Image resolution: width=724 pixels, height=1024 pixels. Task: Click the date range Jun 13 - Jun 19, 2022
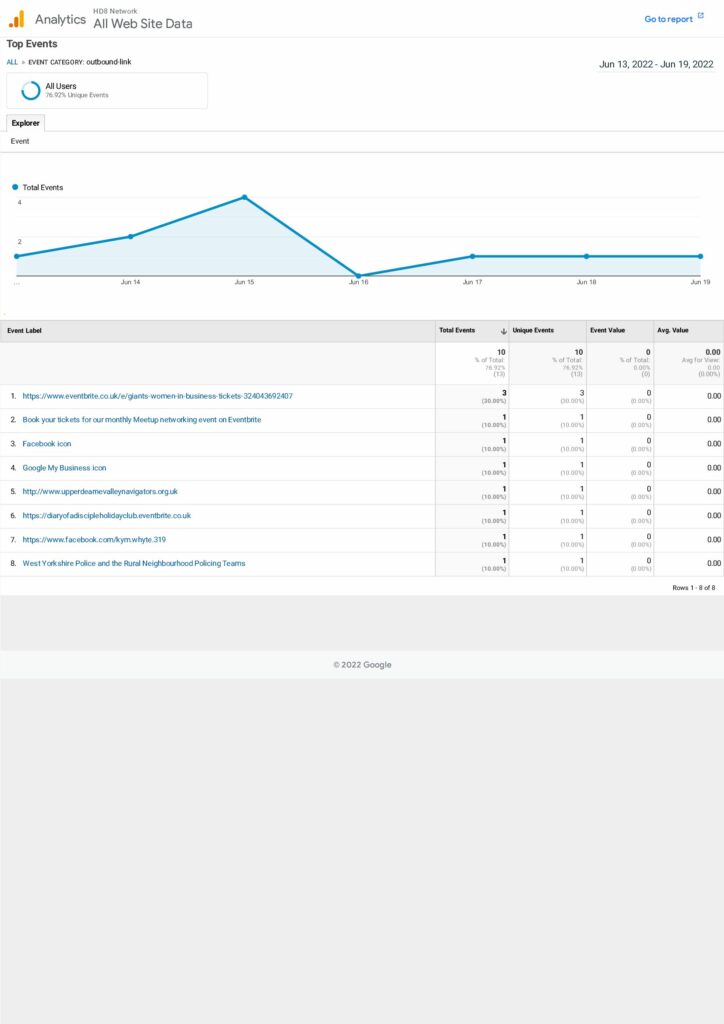[656, 64]
